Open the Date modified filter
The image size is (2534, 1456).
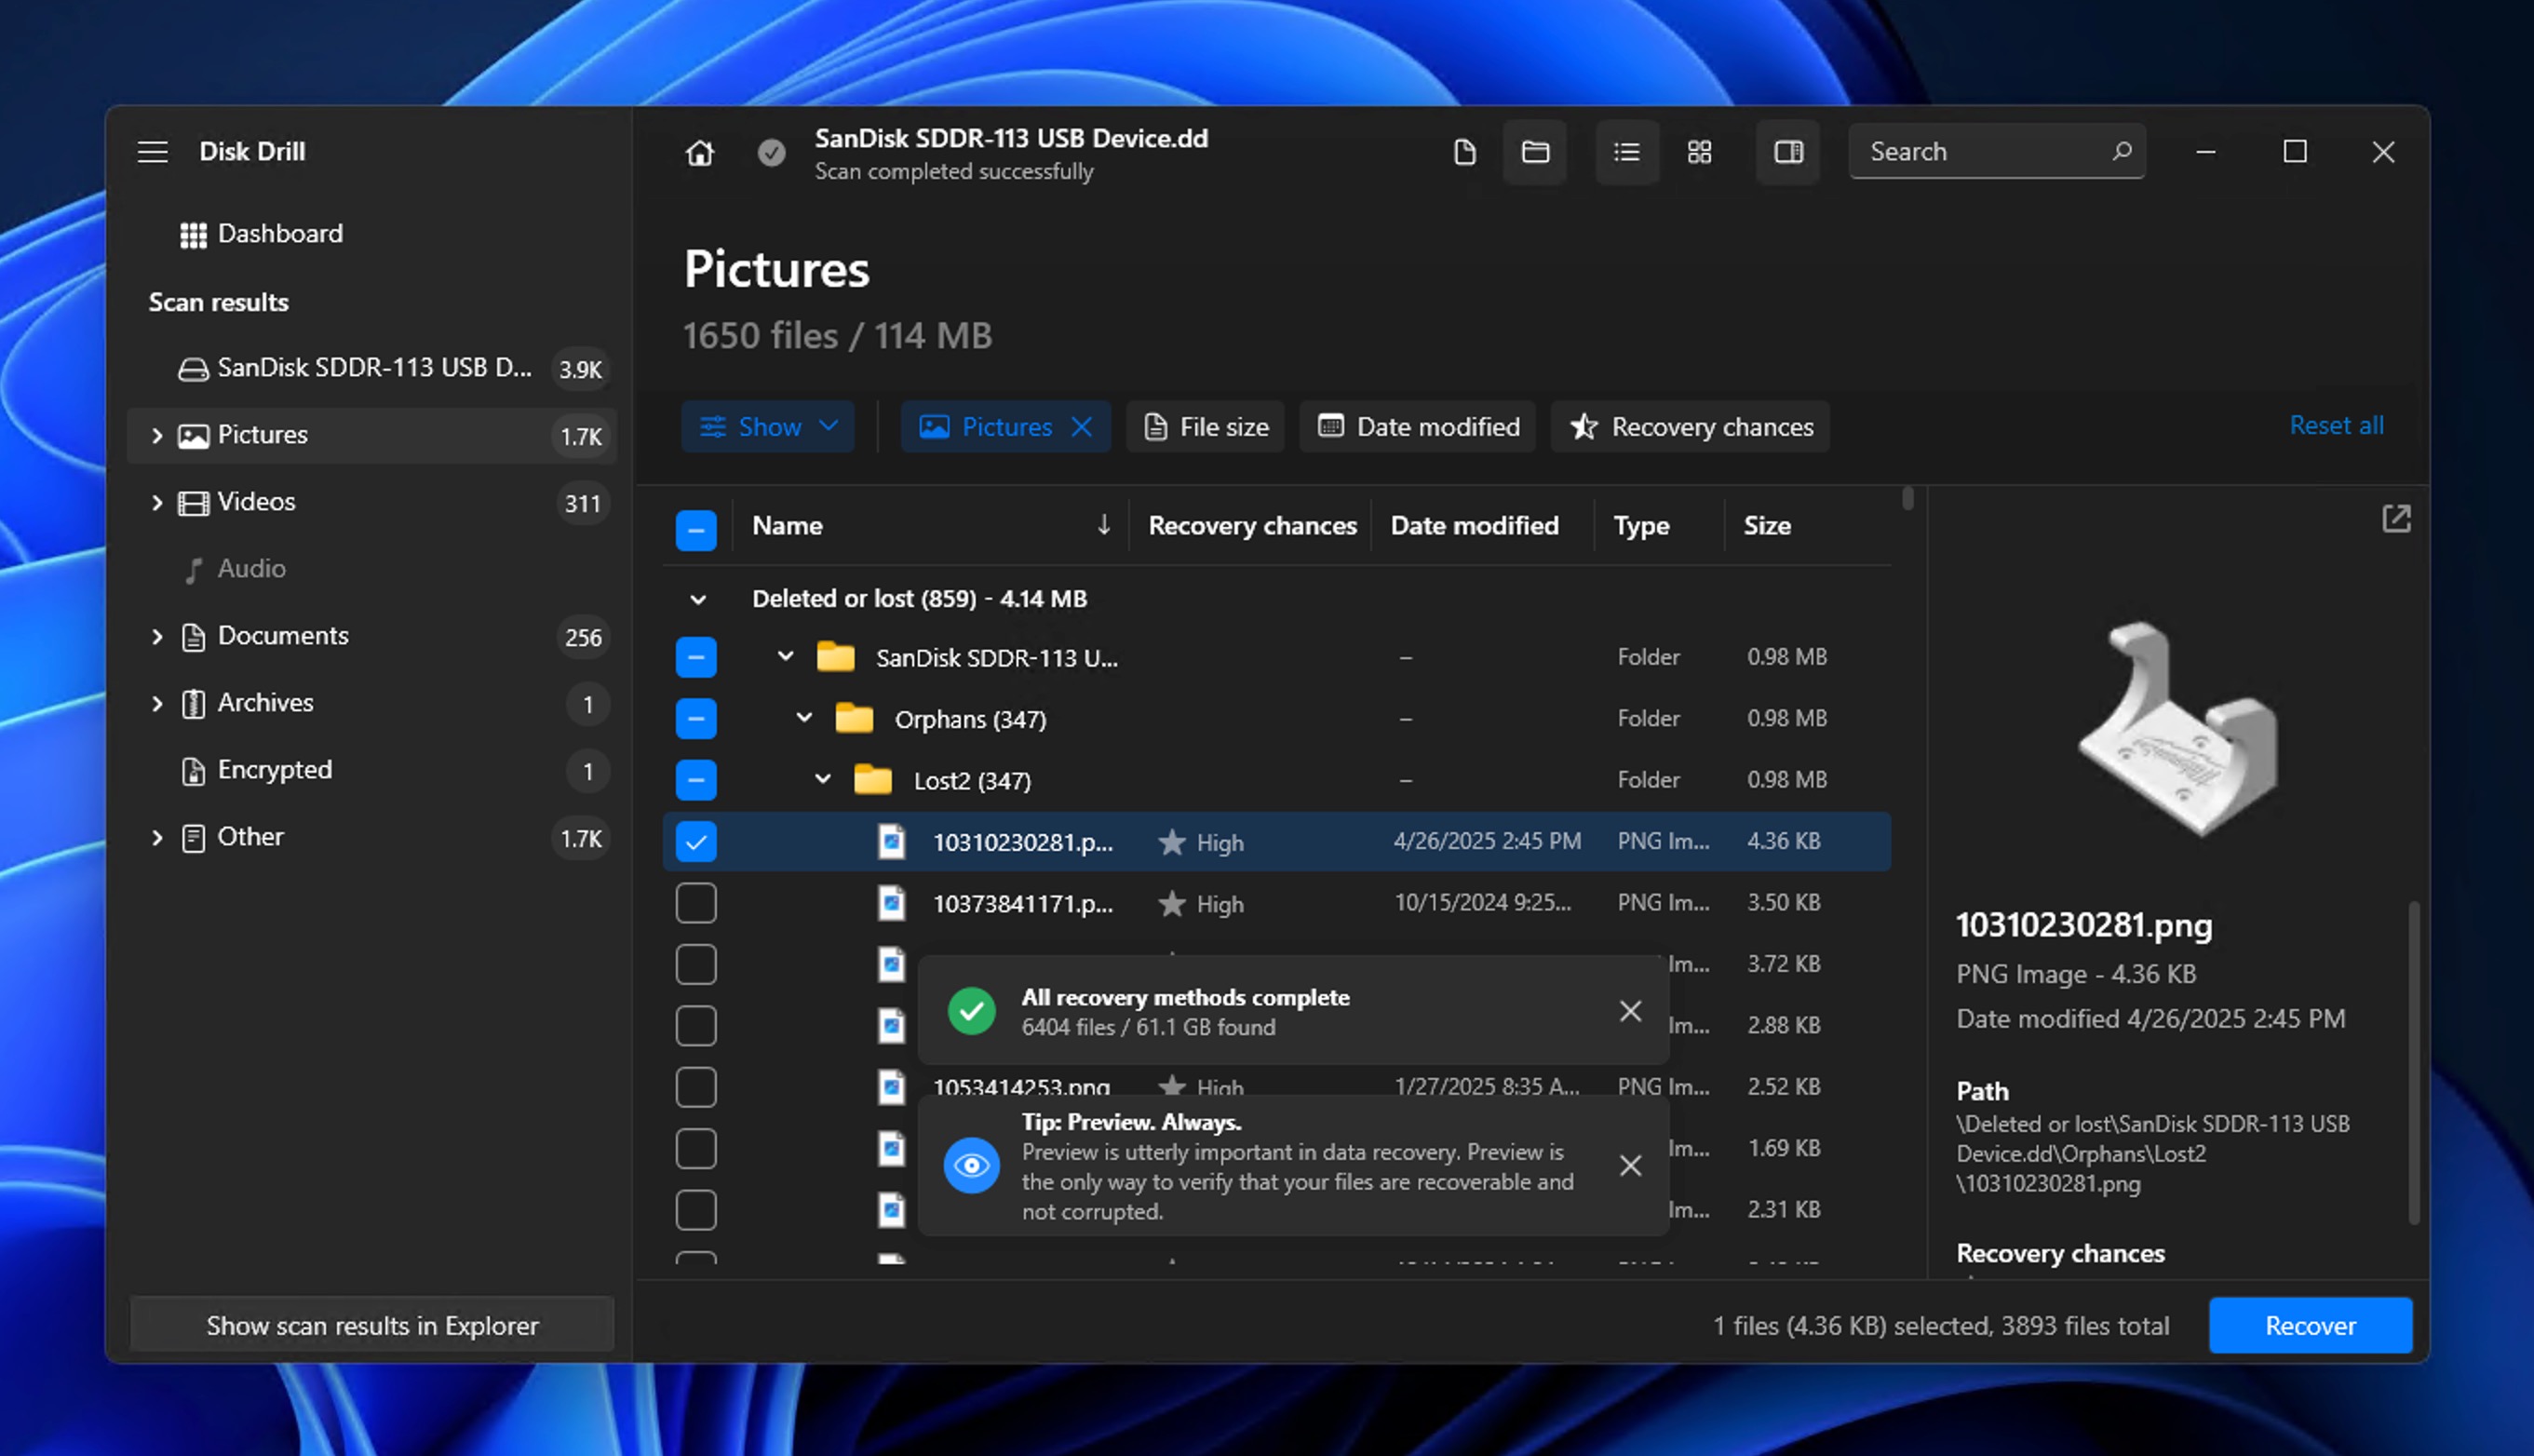(1418, 427)
